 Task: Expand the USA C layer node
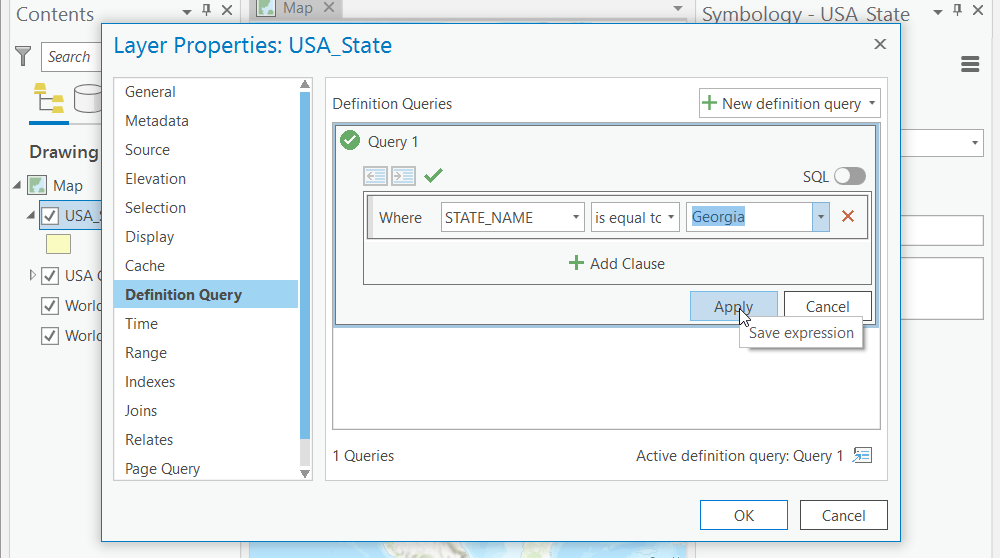[33, 275]
